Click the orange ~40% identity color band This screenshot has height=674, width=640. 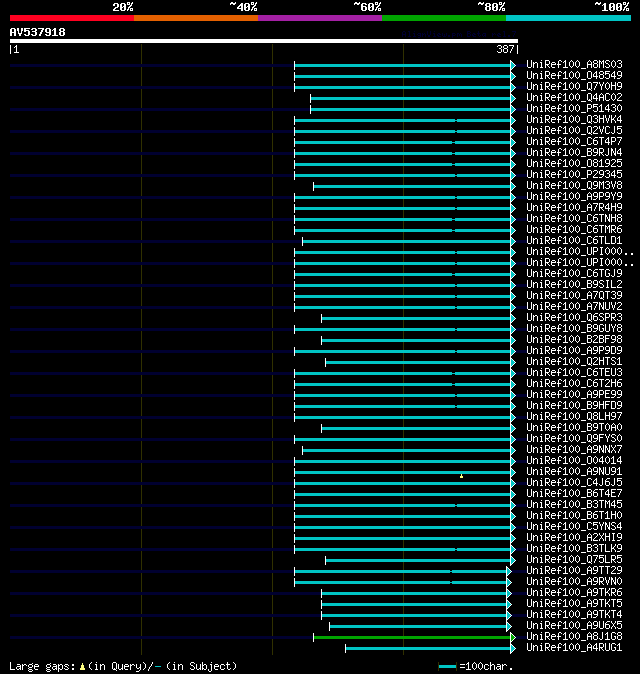pos(196,18)
